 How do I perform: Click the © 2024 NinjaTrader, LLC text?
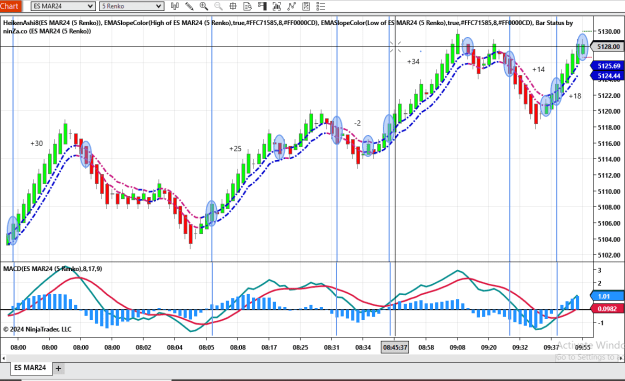point(37,329)
